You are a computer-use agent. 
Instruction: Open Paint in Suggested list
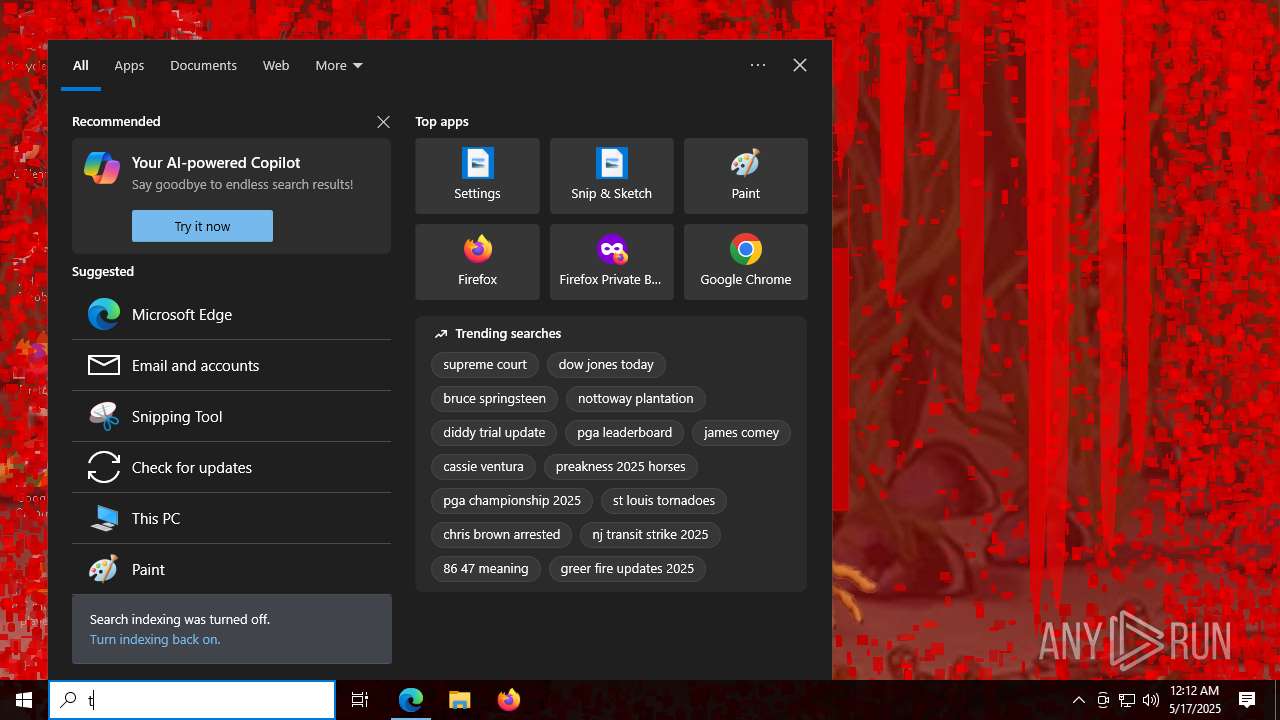point(231,569)
